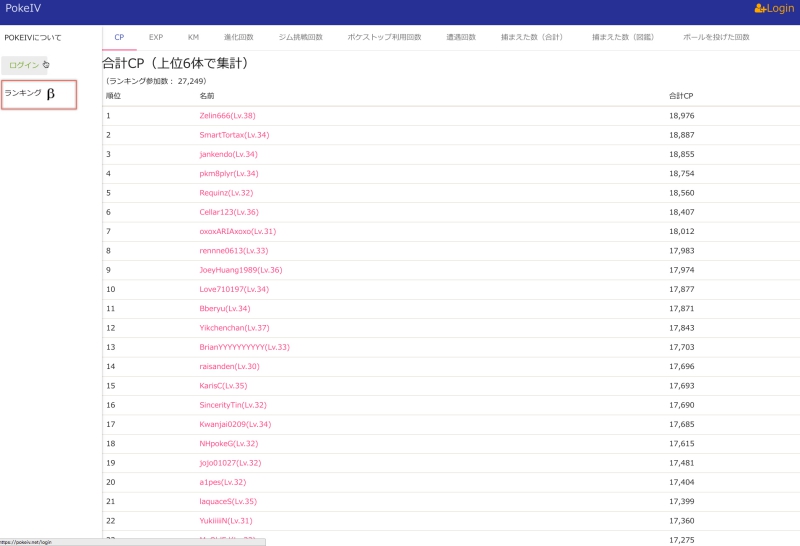Open the 捕まえた数（図鑑） tab

pos(623,37)
